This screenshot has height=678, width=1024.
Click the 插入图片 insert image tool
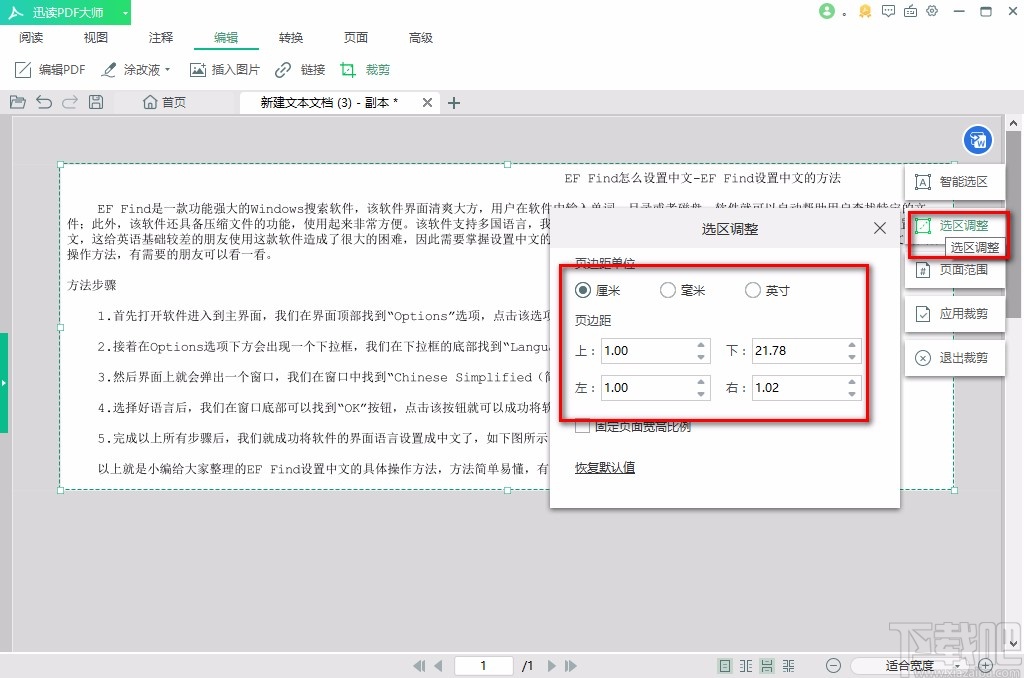click(x=225, y=69)
